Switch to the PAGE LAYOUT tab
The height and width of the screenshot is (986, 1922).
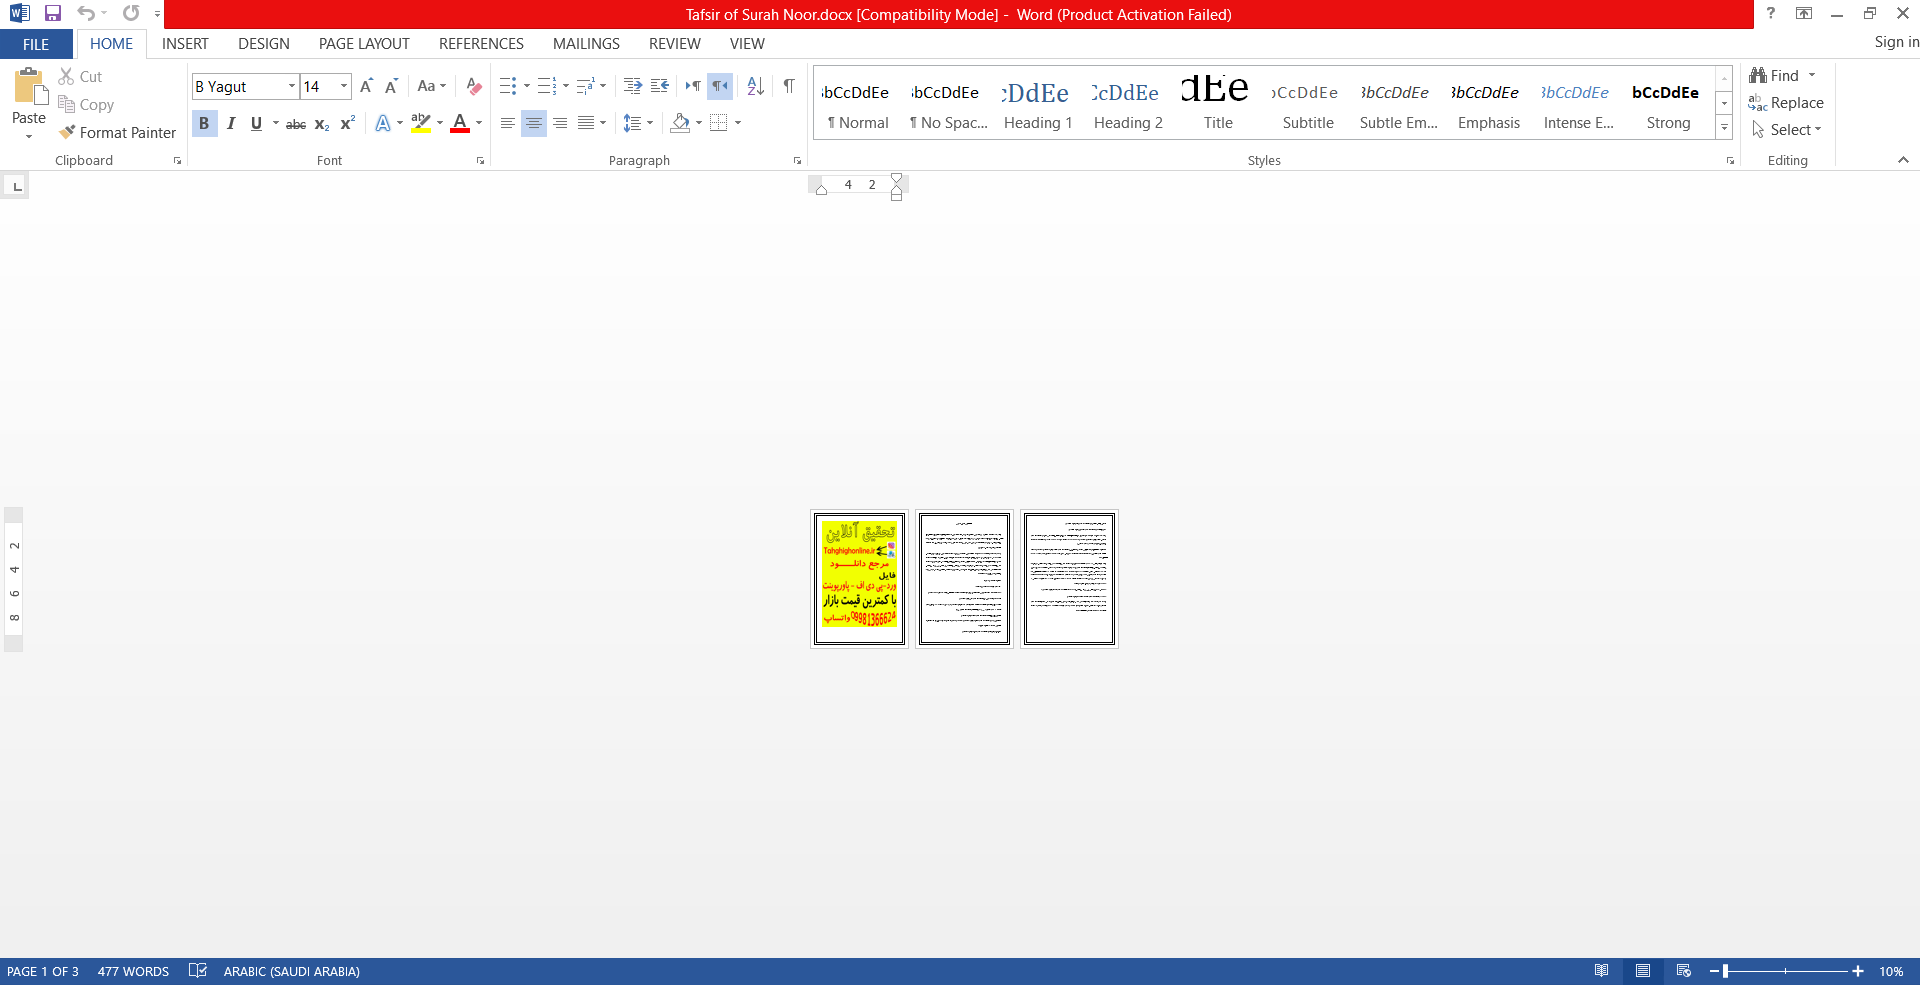(x=364, y=44)
